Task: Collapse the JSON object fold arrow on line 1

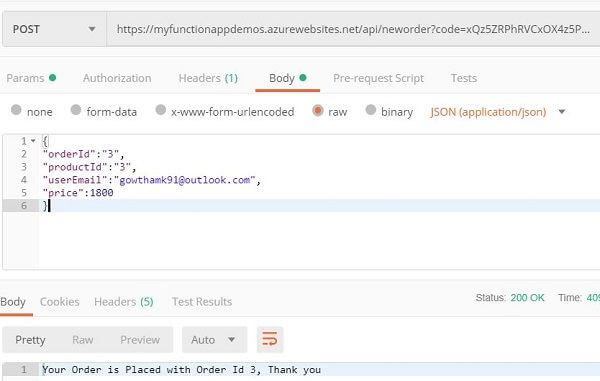Action: pos(33,141)
